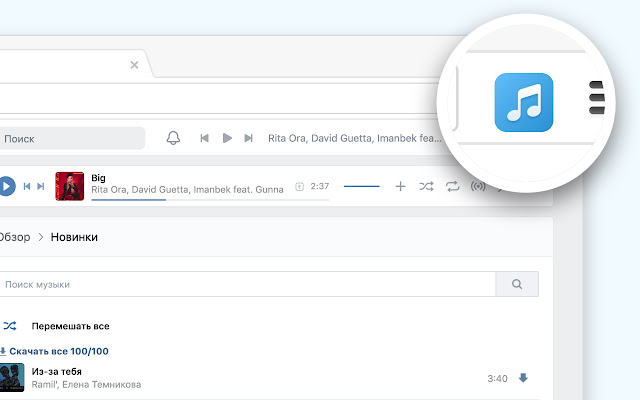Click Перемешать все shuffle icon
Screen dimensions: 640x400
click(x=10, y=326)
